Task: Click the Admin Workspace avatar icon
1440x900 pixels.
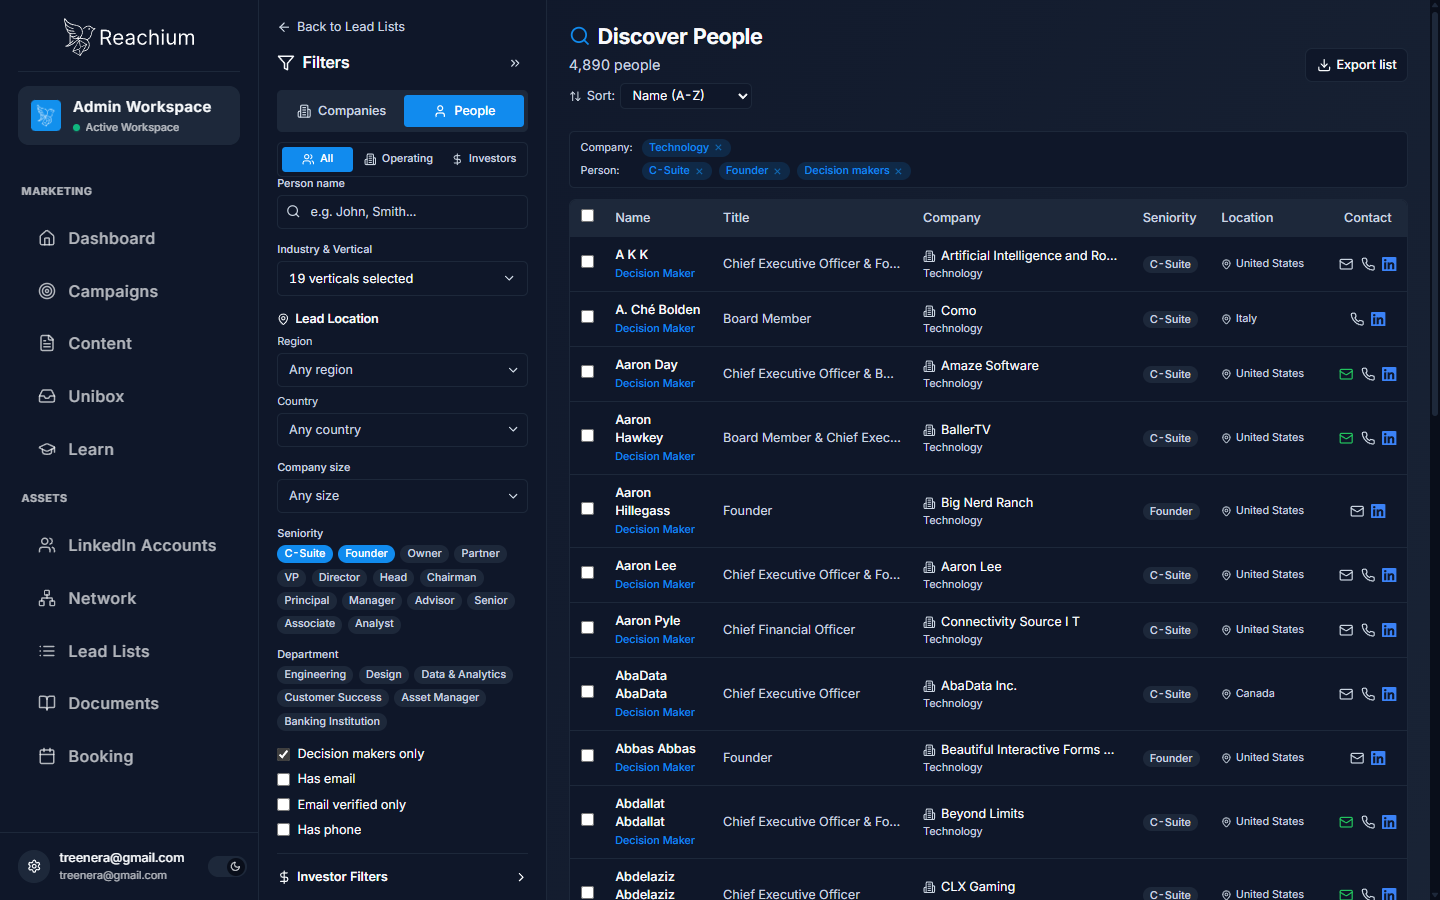Action: click(x=46, y=115)
